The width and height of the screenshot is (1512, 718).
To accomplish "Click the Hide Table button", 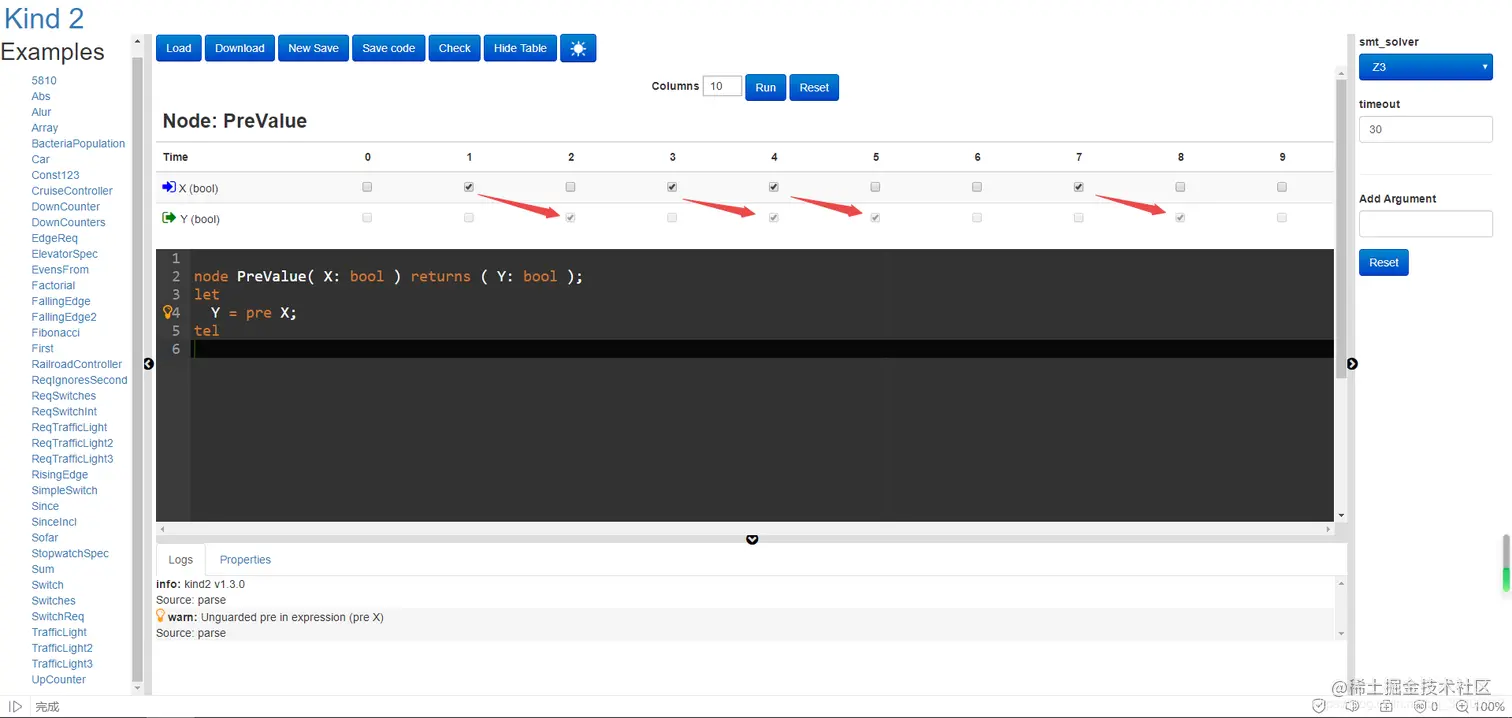I will pyautogui.click(x=520, y=48).
